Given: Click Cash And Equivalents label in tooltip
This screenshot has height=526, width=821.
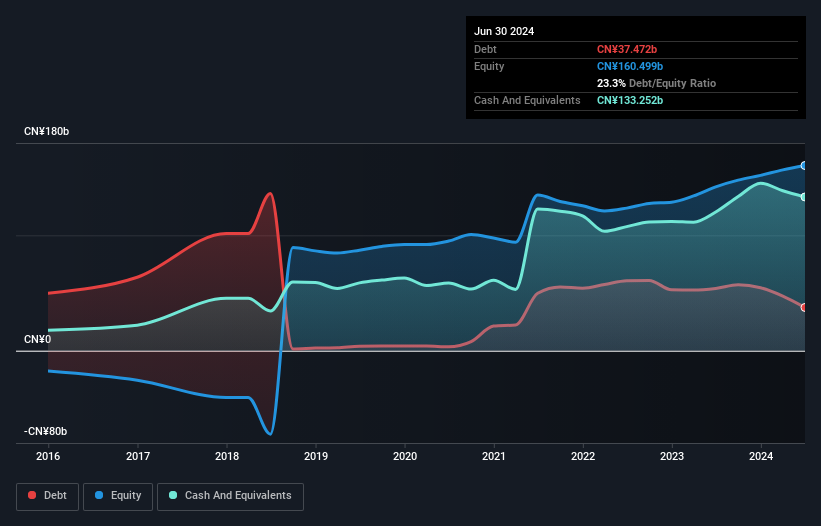Looking at the screenshot, I should click(x=527, y=100).
